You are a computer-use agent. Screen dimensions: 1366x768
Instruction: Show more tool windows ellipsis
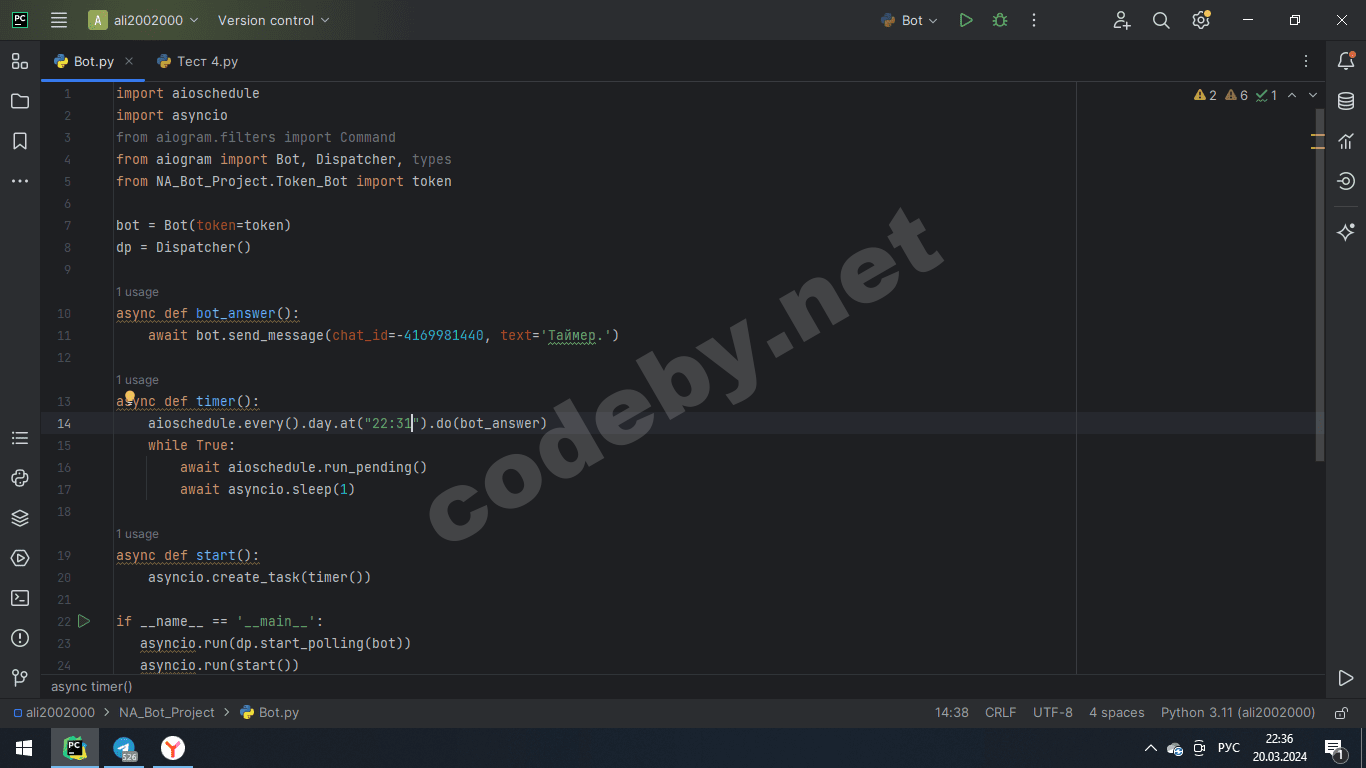20,181
